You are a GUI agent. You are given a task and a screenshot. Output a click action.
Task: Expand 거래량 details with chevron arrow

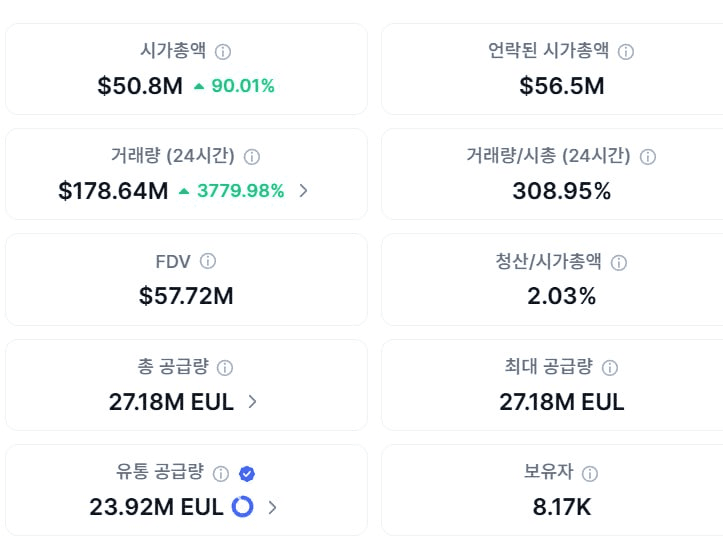[303, 191]
